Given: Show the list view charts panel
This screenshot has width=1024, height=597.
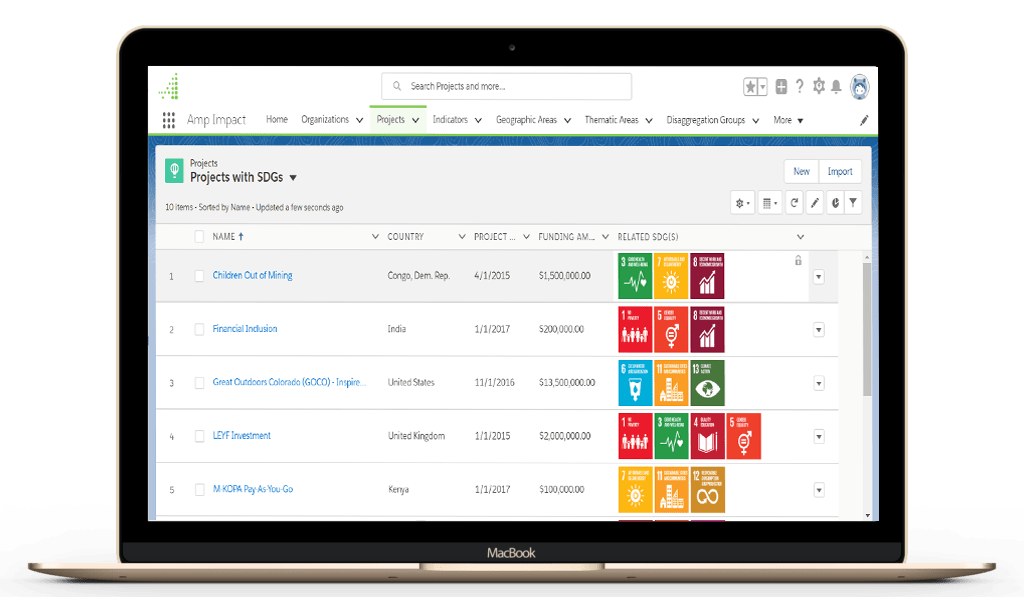Looking at the screenshot, I should (835, 203).
